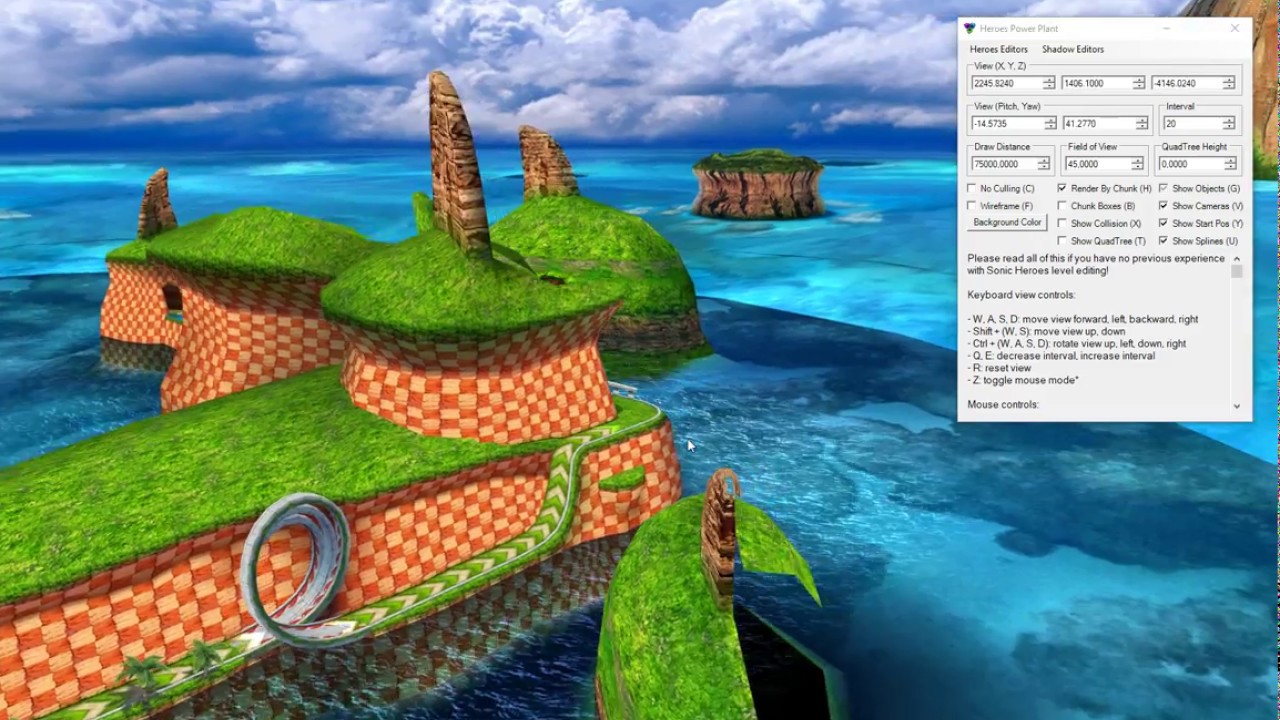Click the help text scrollbar down arrow
Screen dimensions: 1280x720
[x=1237, y=406]
